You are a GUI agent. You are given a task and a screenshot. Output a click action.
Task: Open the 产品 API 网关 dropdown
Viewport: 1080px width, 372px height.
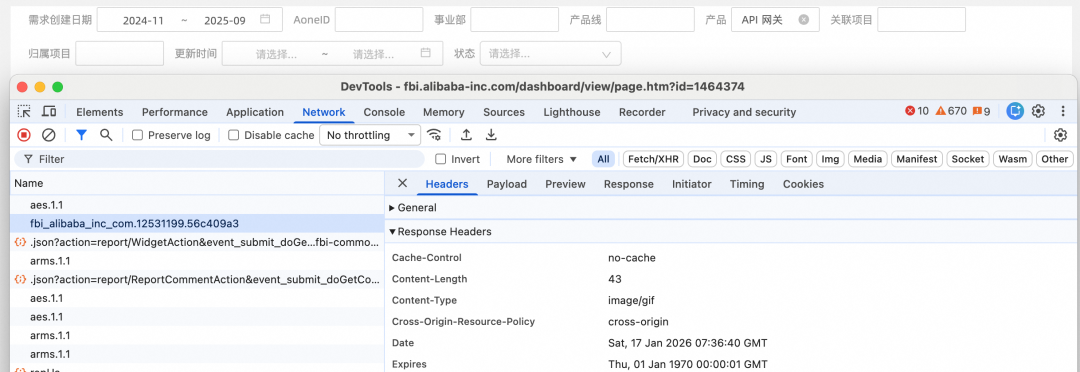pyautogui.click(x=775, y=20)
